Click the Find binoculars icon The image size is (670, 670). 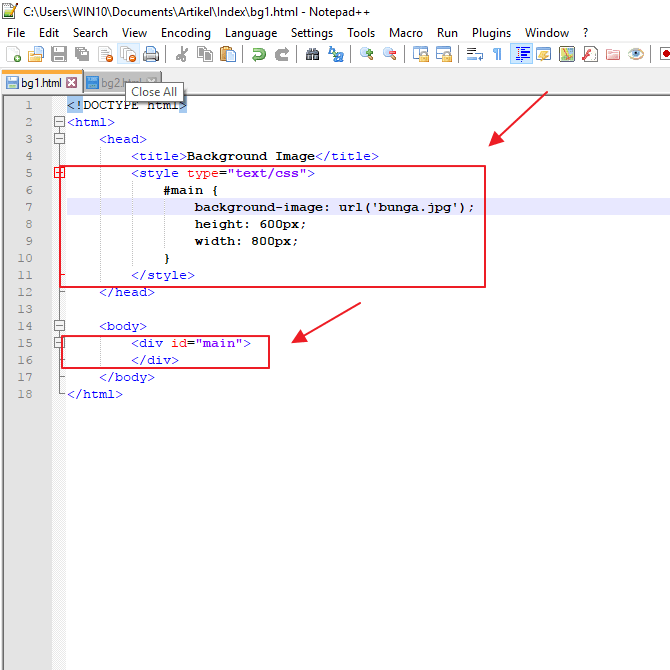pyautogui.click(x=312, y=54)
